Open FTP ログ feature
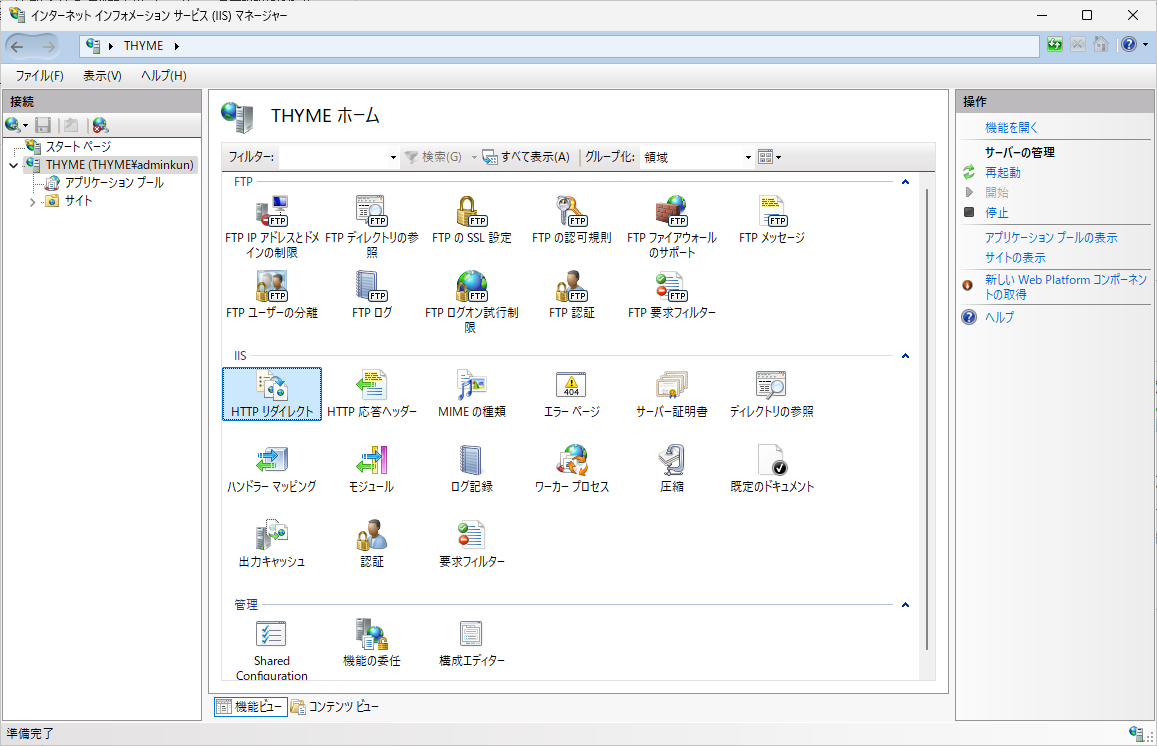1157x746 pixels. click(x=372, y=294)
